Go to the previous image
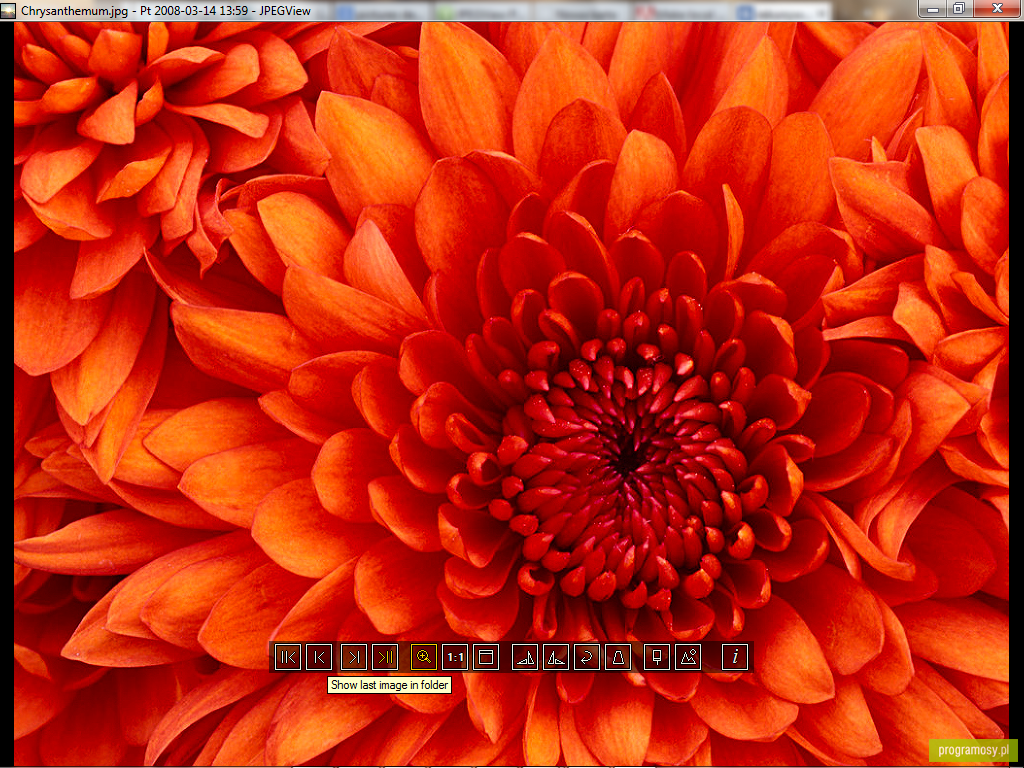 (x=319, y=657)
